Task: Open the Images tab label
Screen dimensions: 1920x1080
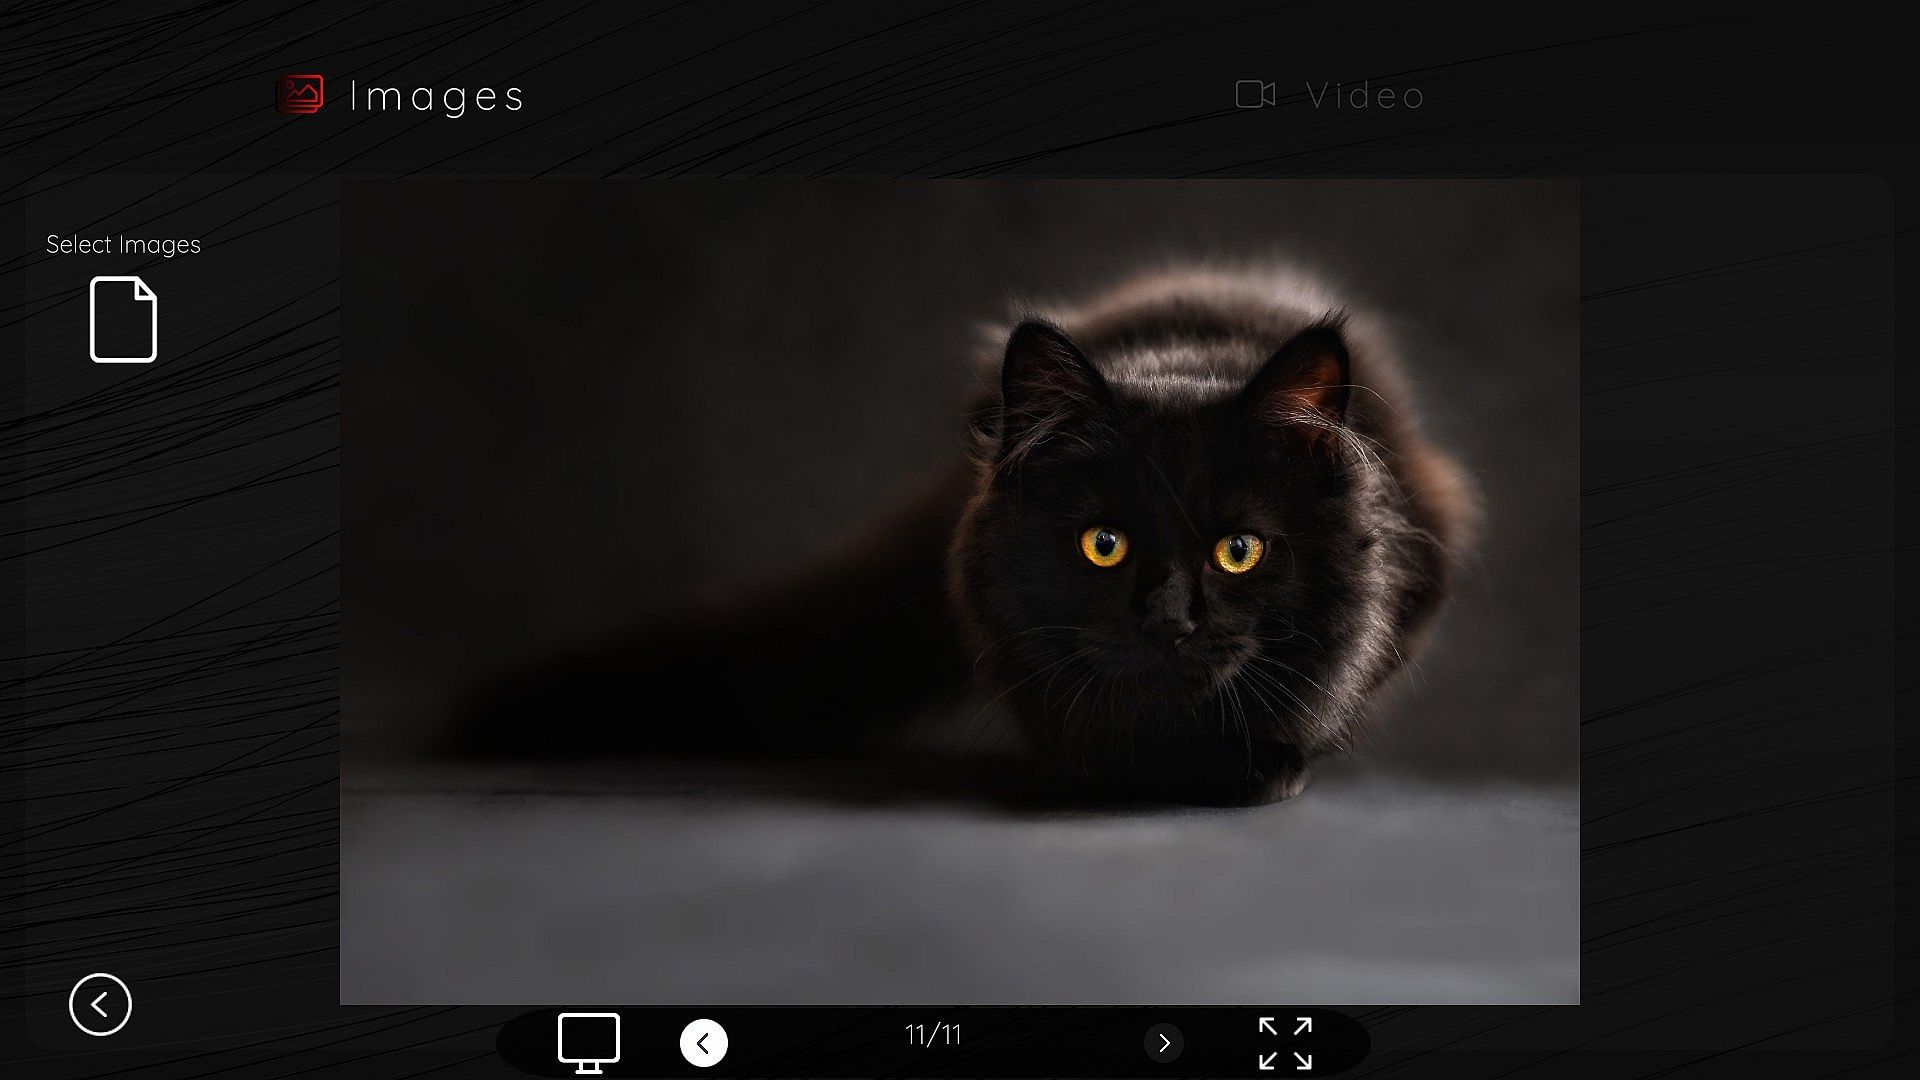Action: 437,96
